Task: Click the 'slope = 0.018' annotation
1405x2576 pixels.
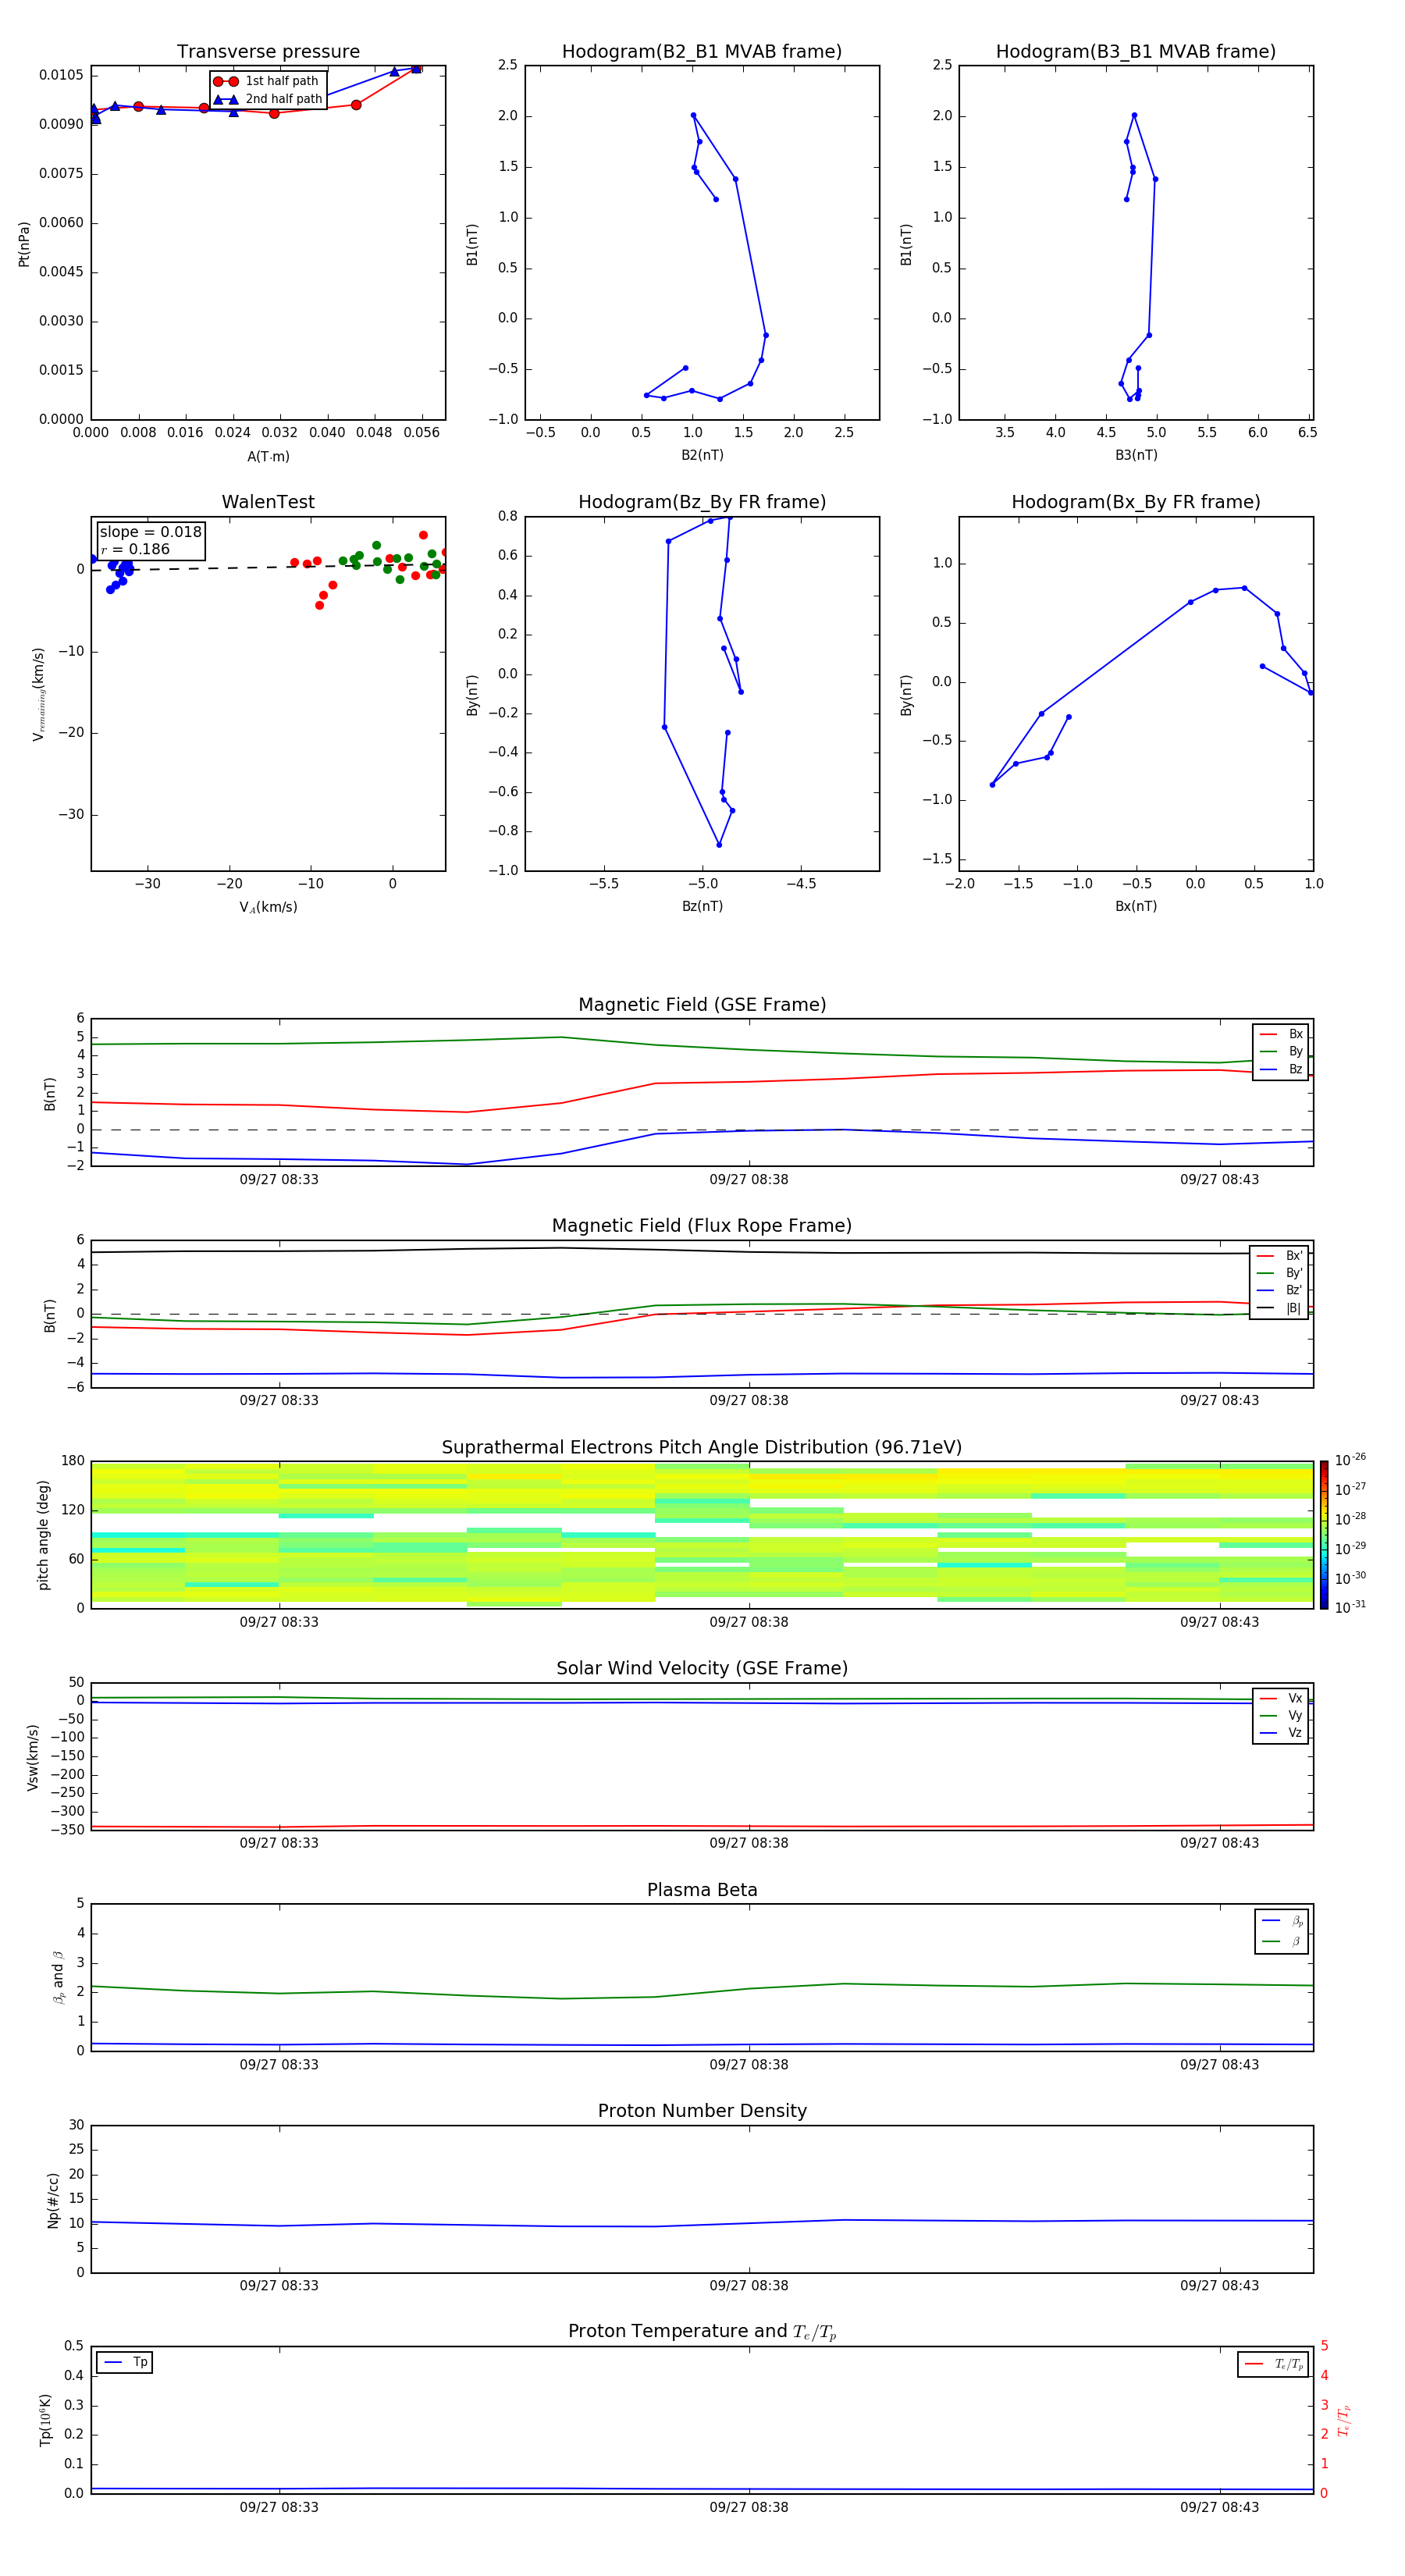Action: (x=150, y=532)
